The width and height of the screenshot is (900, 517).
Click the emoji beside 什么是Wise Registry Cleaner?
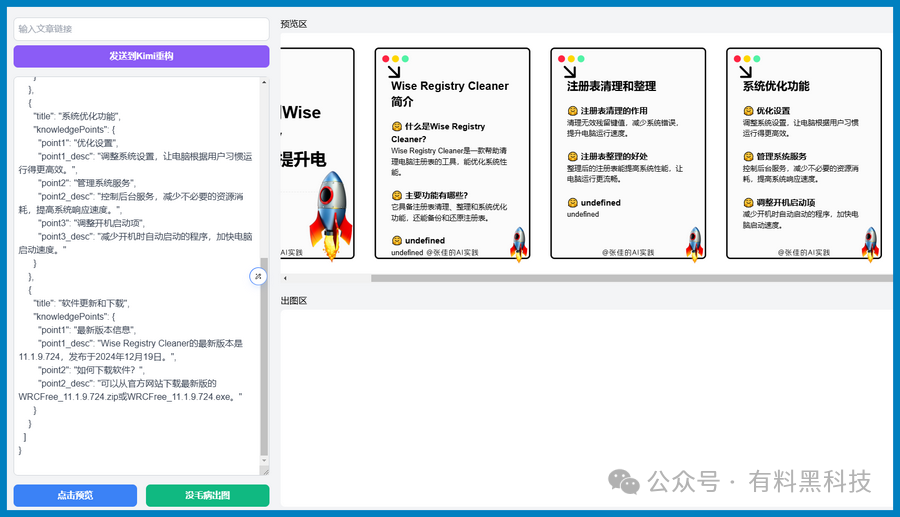click(397, 126)
